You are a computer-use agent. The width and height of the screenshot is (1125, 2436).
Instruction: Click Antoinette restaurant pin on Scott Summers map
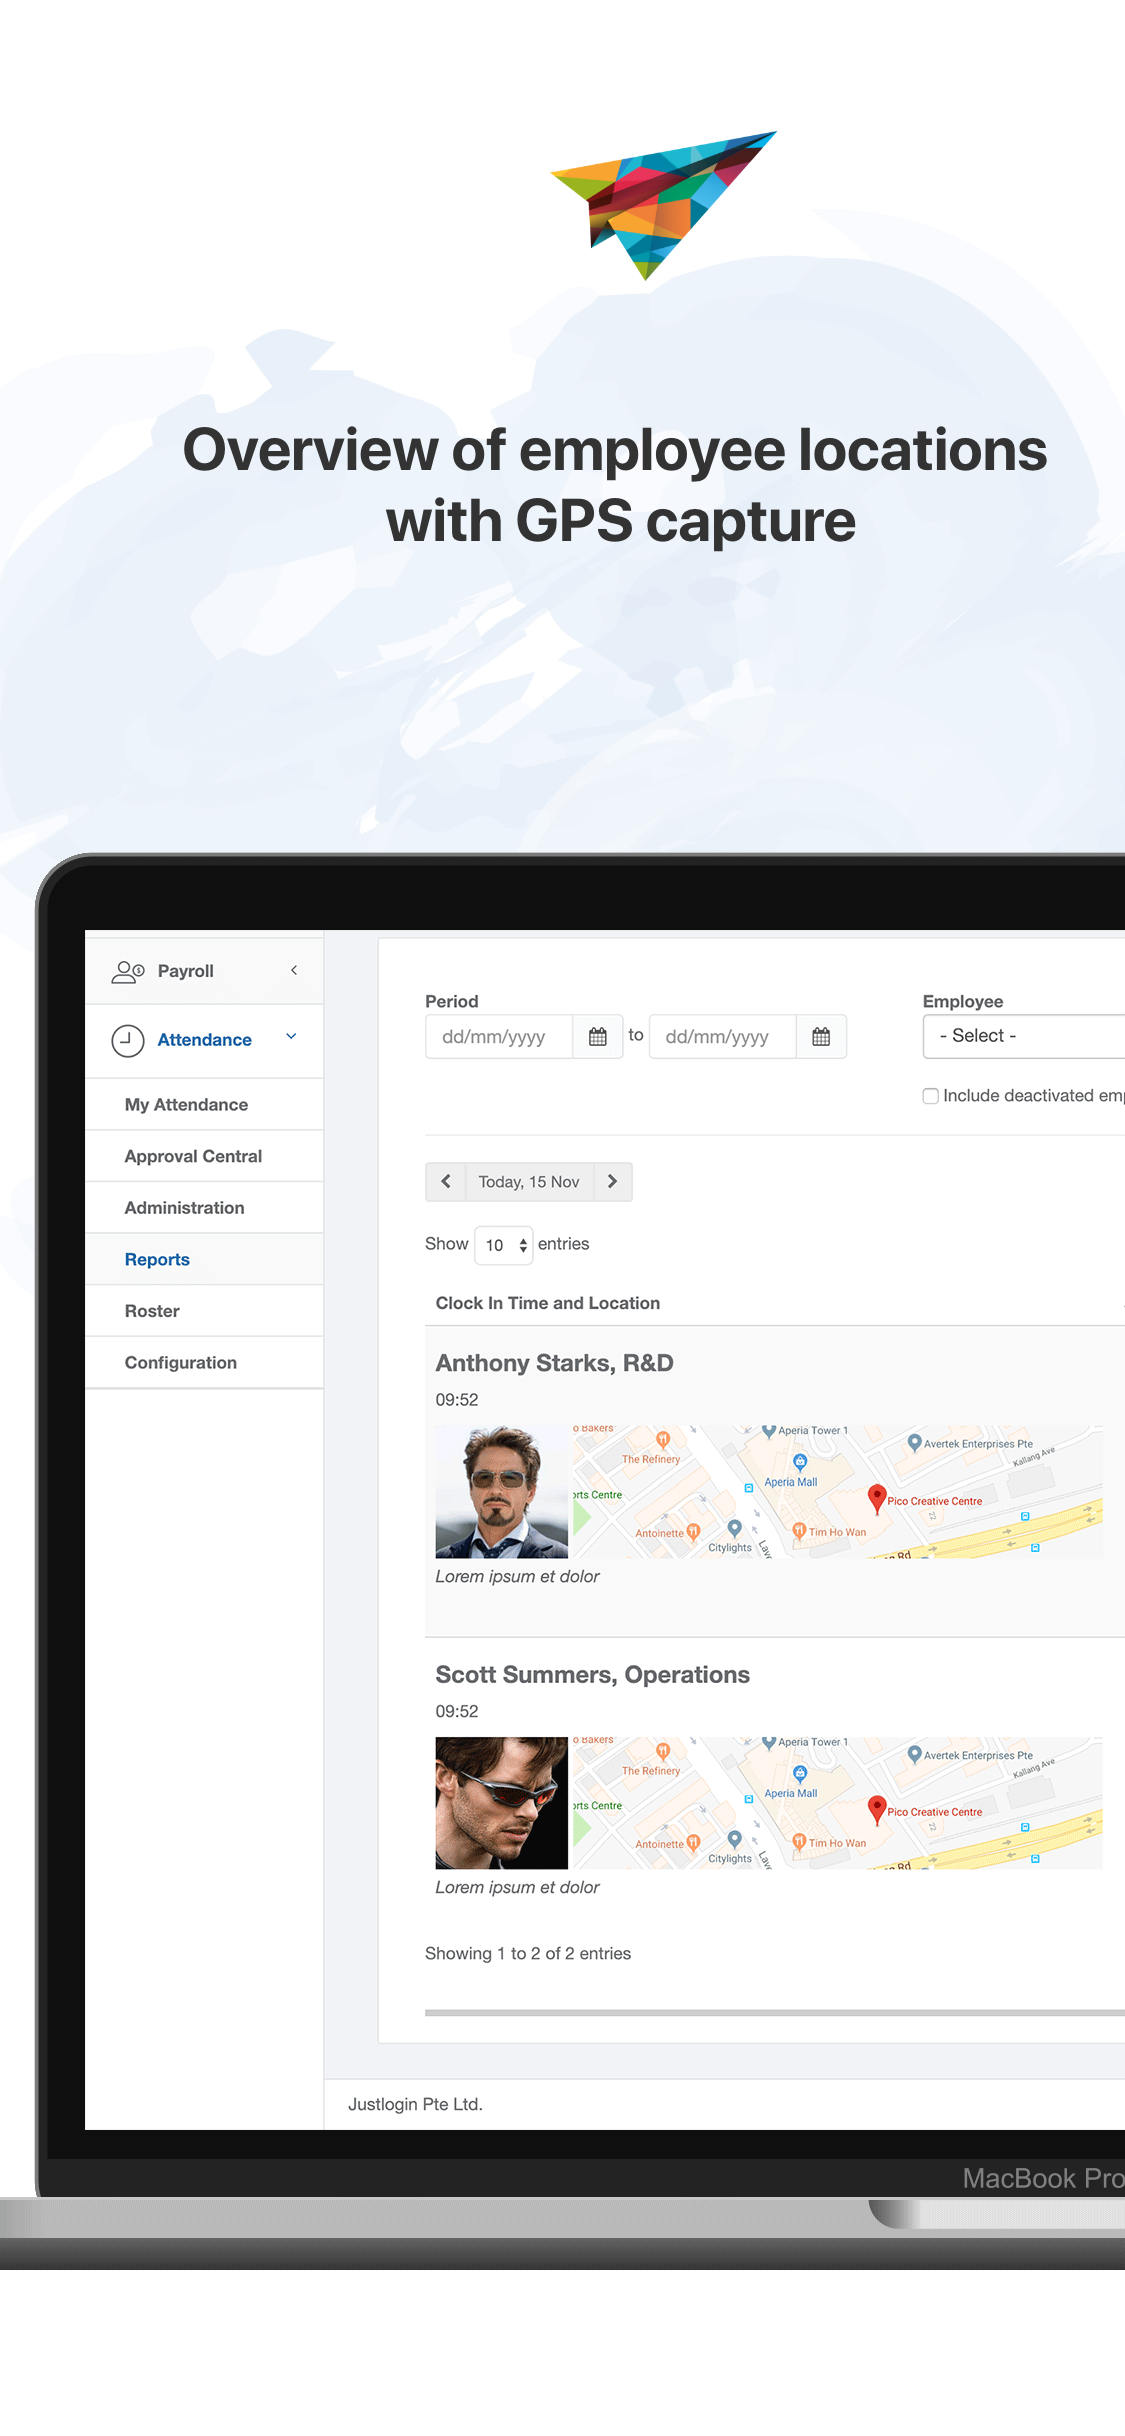coord(693,1843)
